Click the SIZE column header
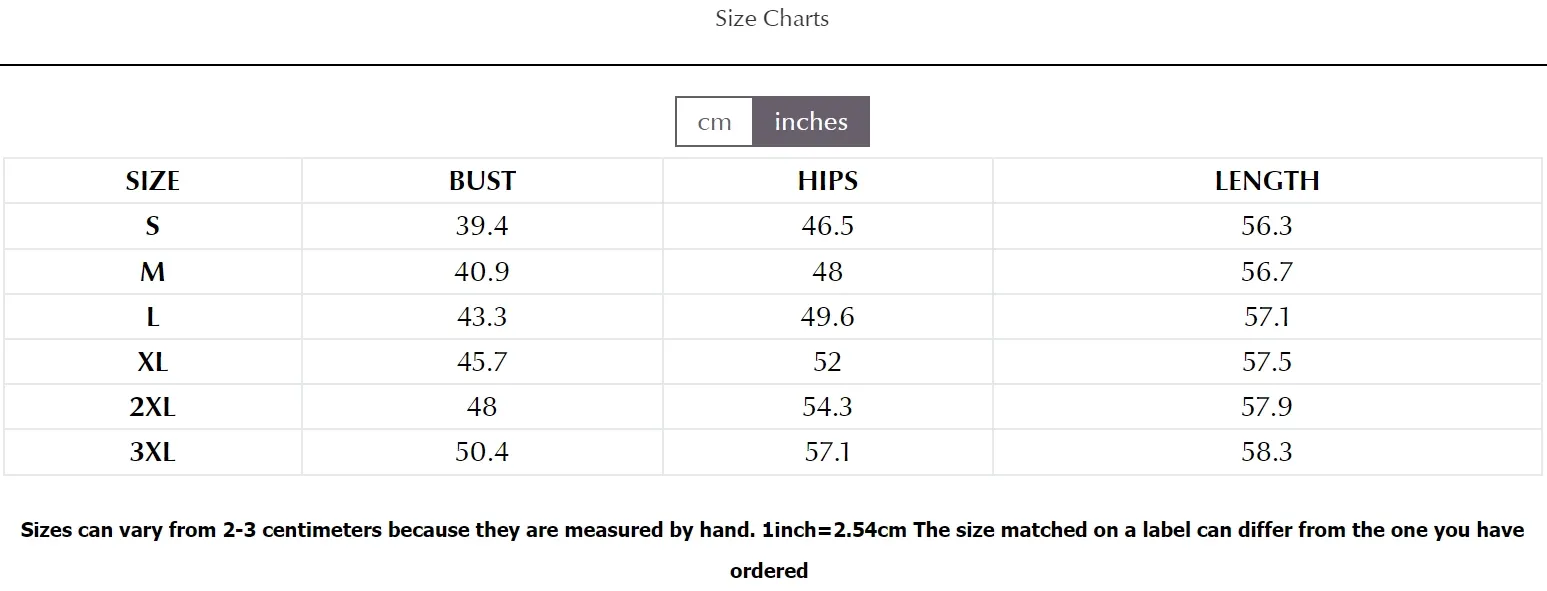The image size is (1547, 591). point(153,181)
